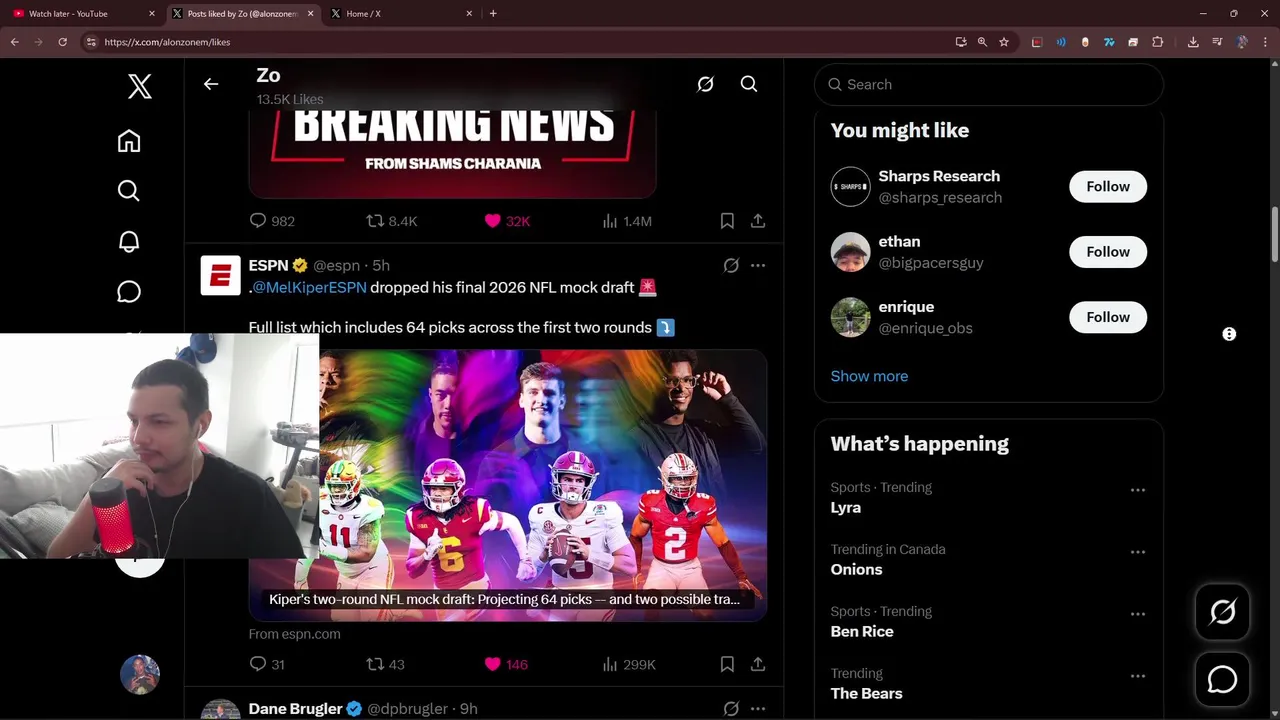
Task: Open more options on Dane Brugler's post
Action: tap(758, 708)
